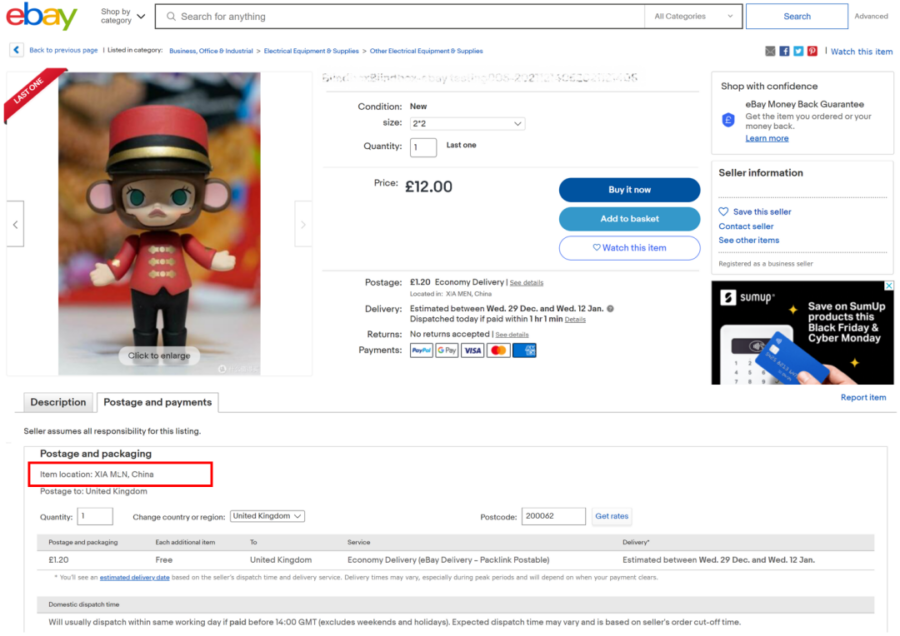Open the eBay logo homepage
Viewport: 900px width, 636px height.
(x=41, y=16)
